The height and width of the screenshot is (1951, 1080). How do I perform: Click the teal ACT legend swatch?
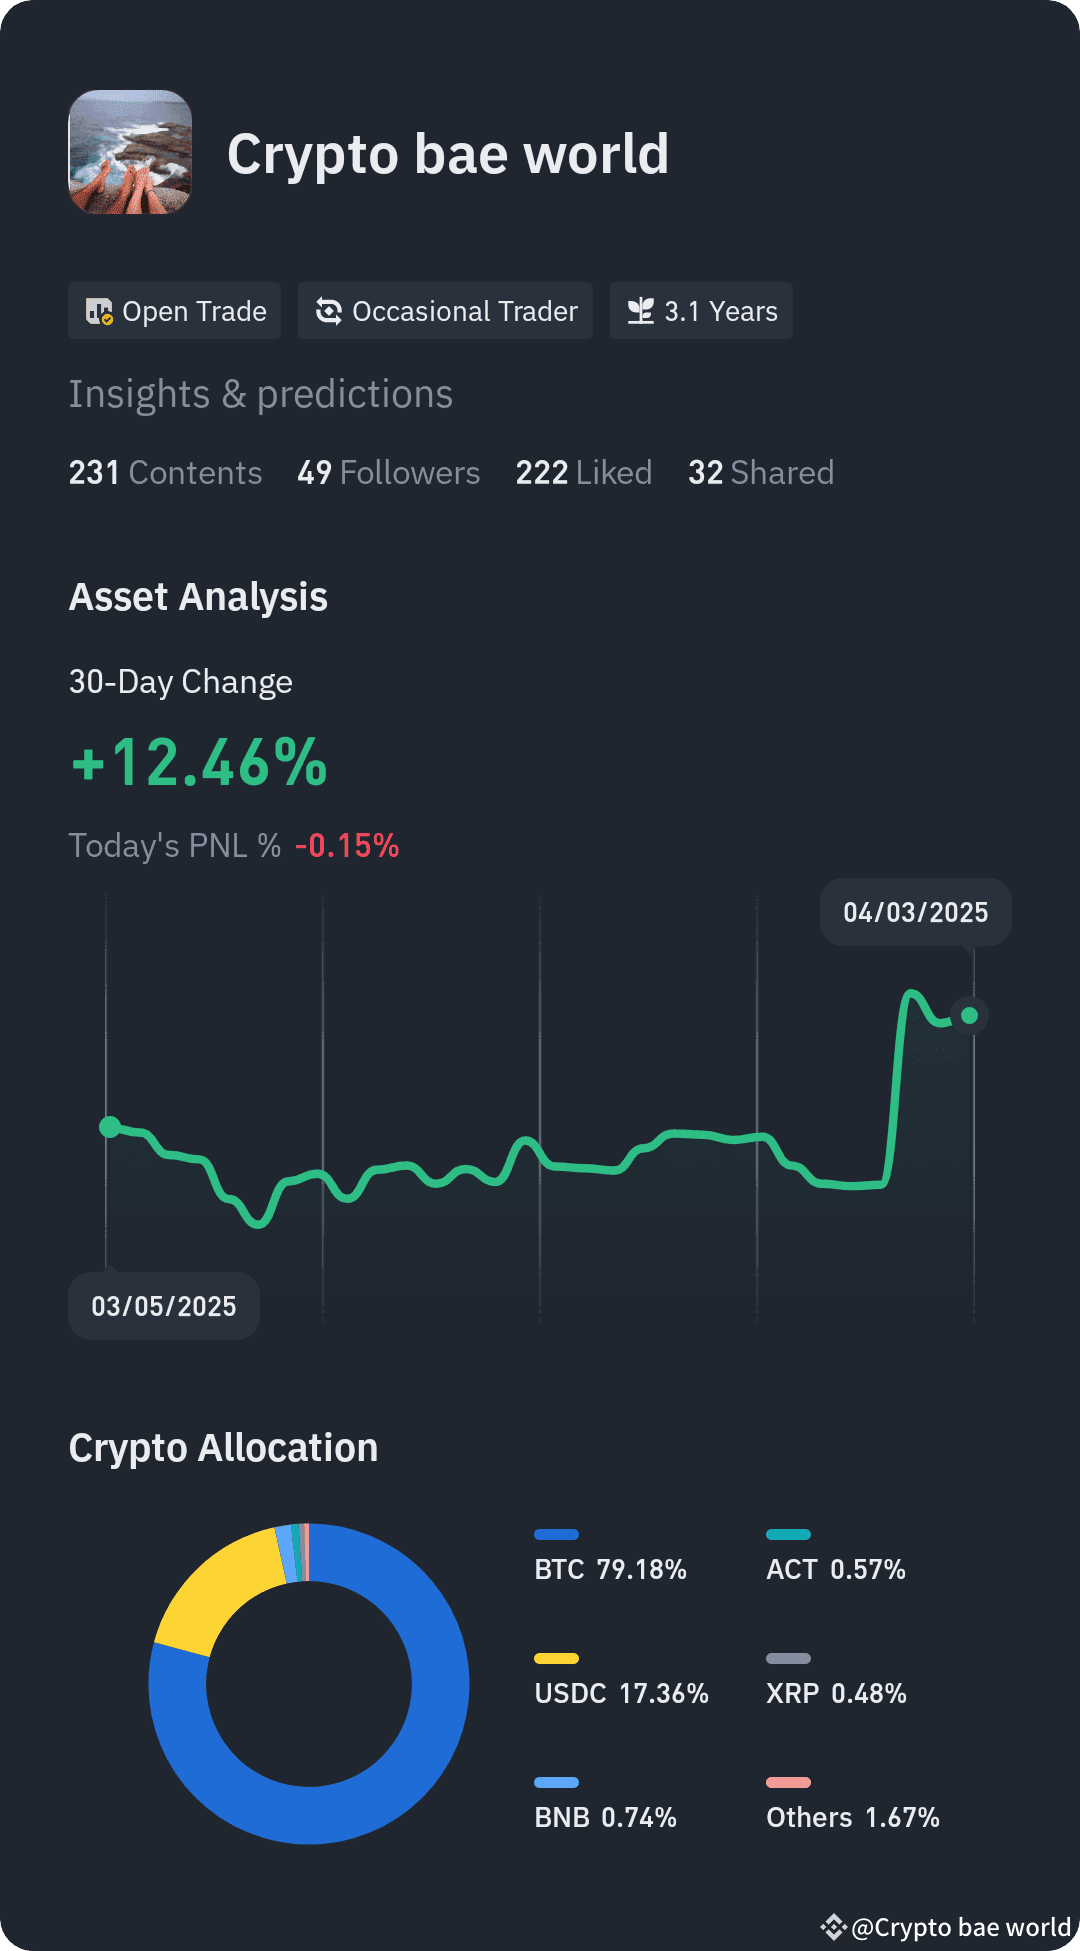(788, 1534)
